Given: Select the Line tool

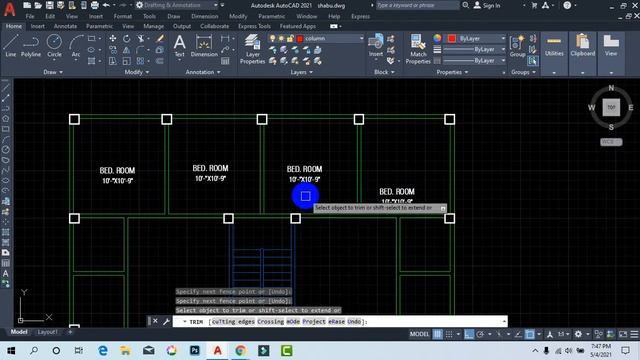Looking at the screenshot, I should click(x=11, y=46).
